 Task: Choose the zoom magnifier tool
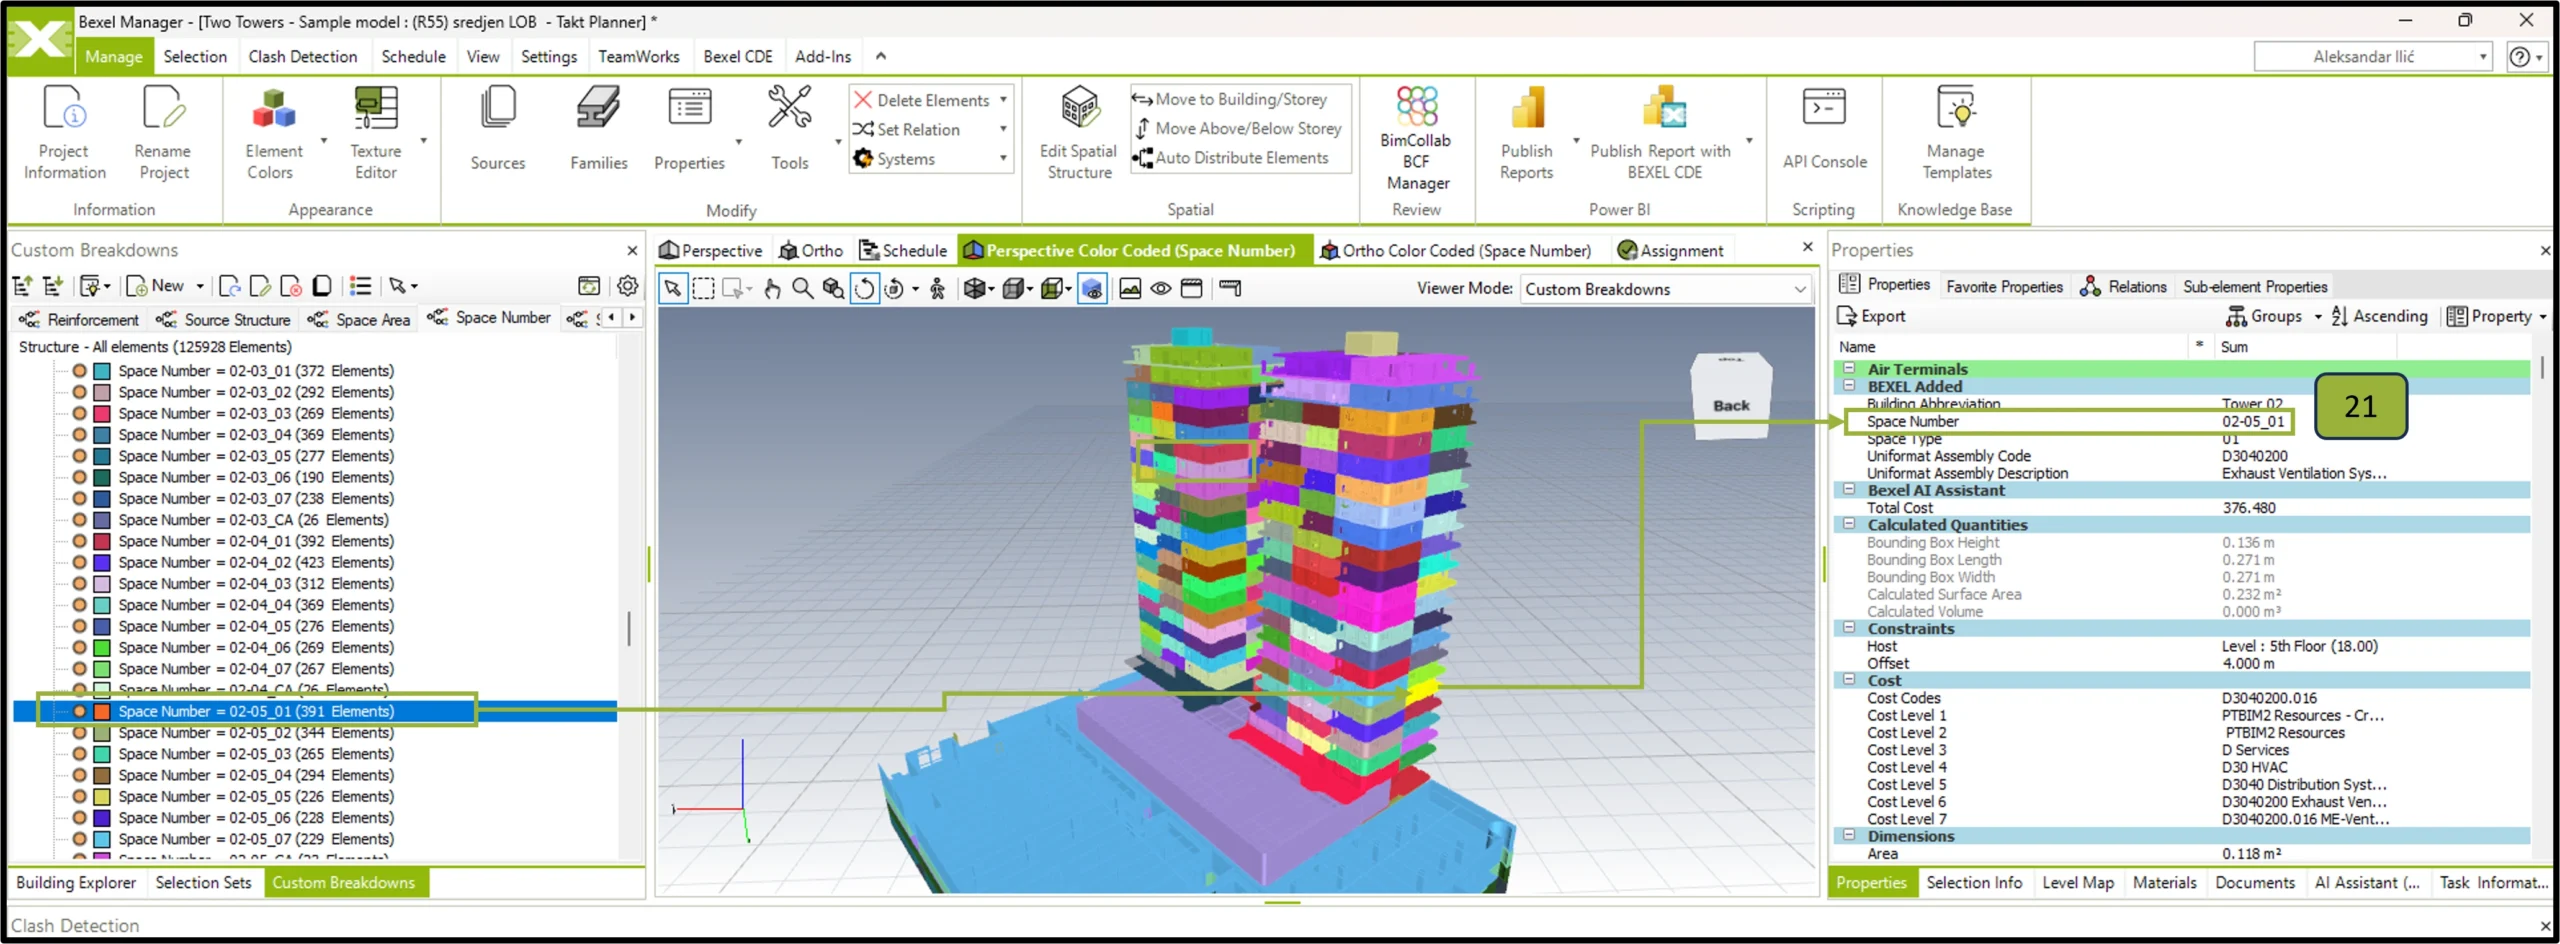coord(802,289)
